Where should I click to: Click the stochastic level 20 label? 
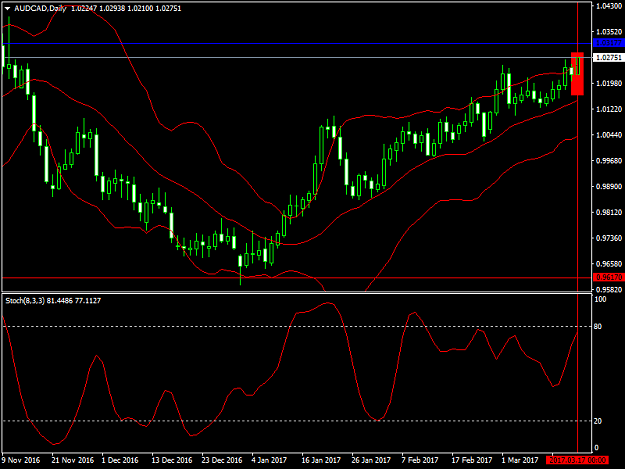coord(597,421)
